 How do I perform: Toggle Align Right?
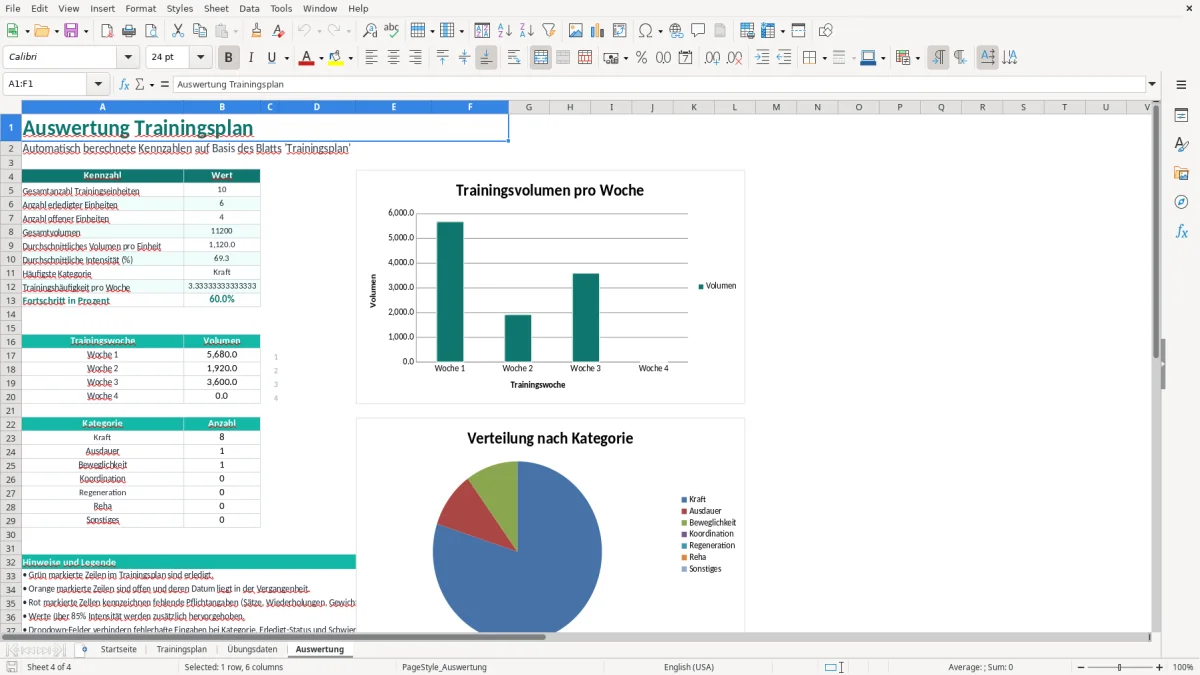pos(415,58)
